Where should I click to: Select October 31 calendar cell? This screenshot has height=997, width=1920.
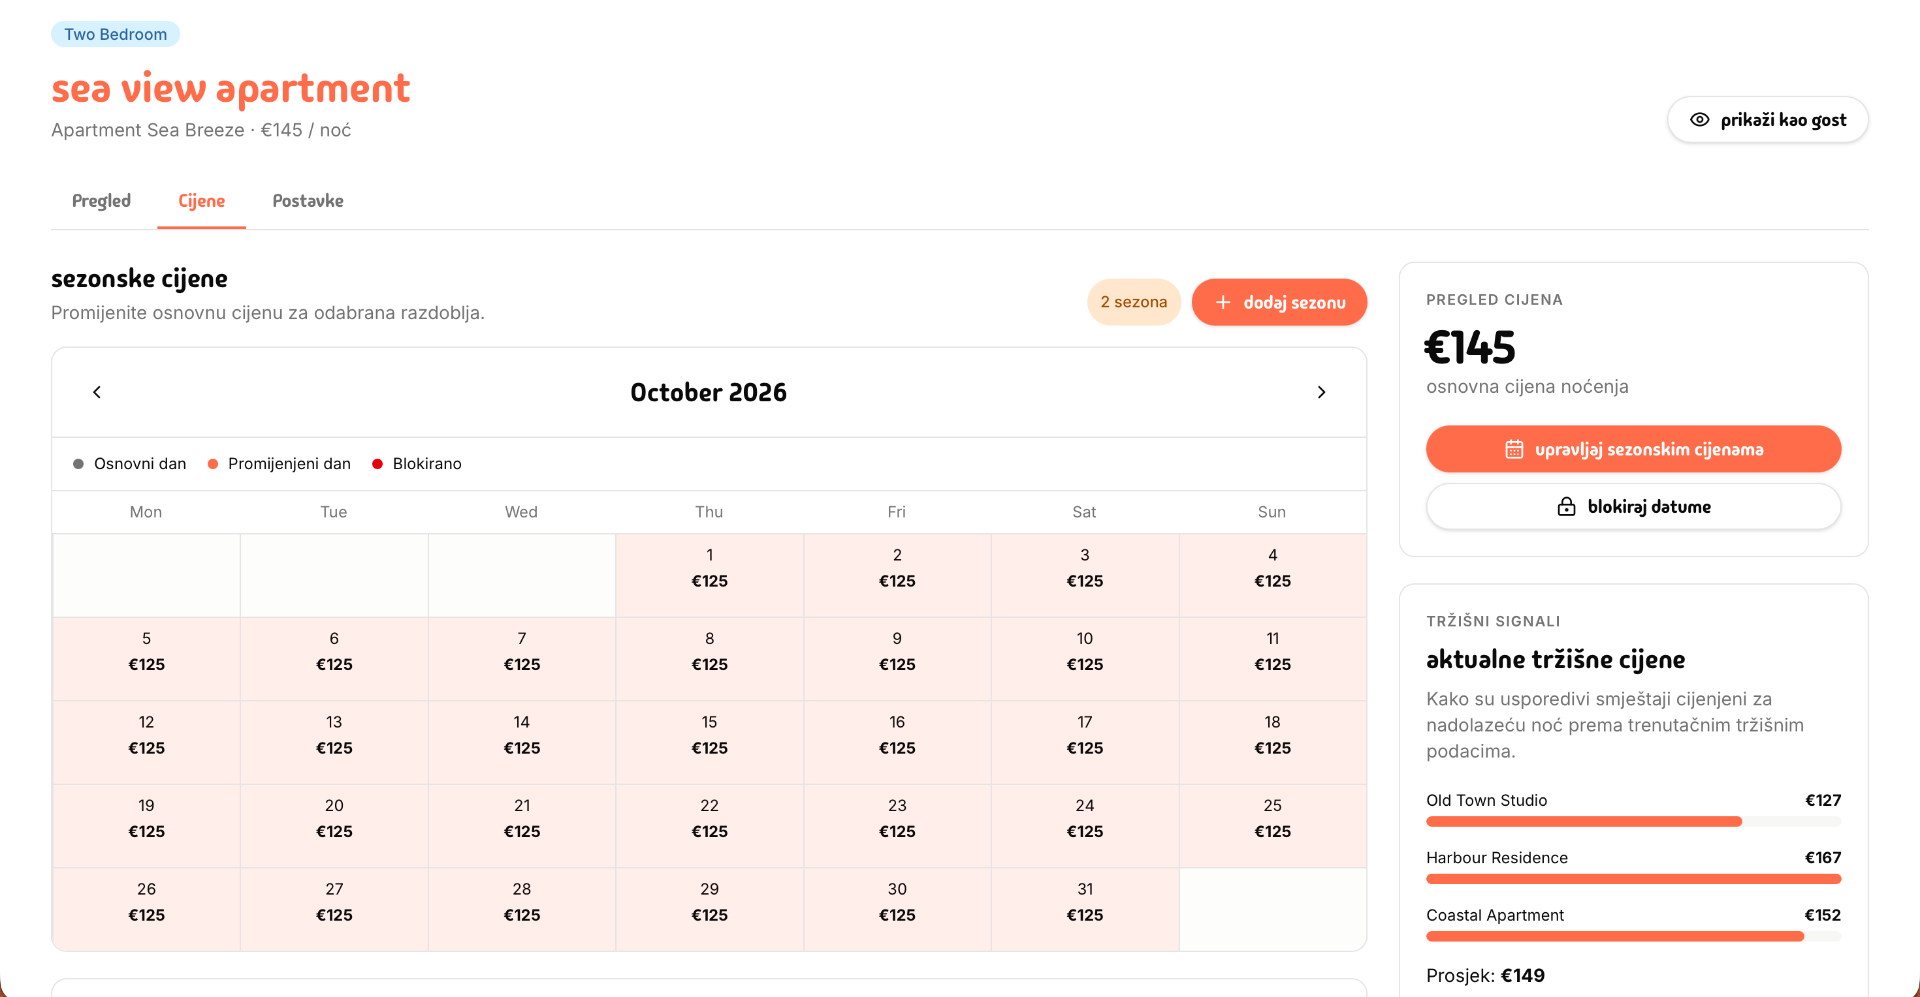click(x=1084, y=909)
